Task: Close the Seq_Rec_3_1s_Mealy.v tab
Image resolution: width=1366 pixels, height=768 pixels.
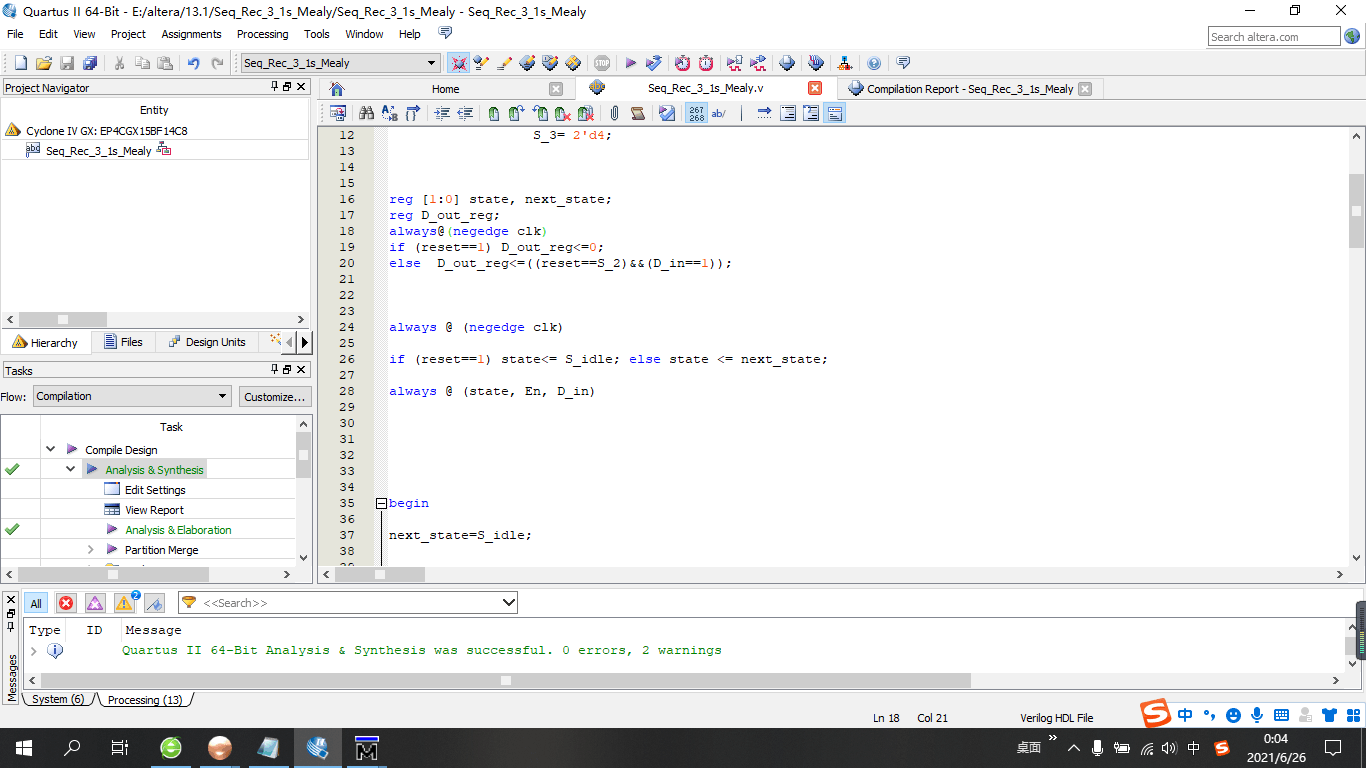Action: click(x=815, y=88)
